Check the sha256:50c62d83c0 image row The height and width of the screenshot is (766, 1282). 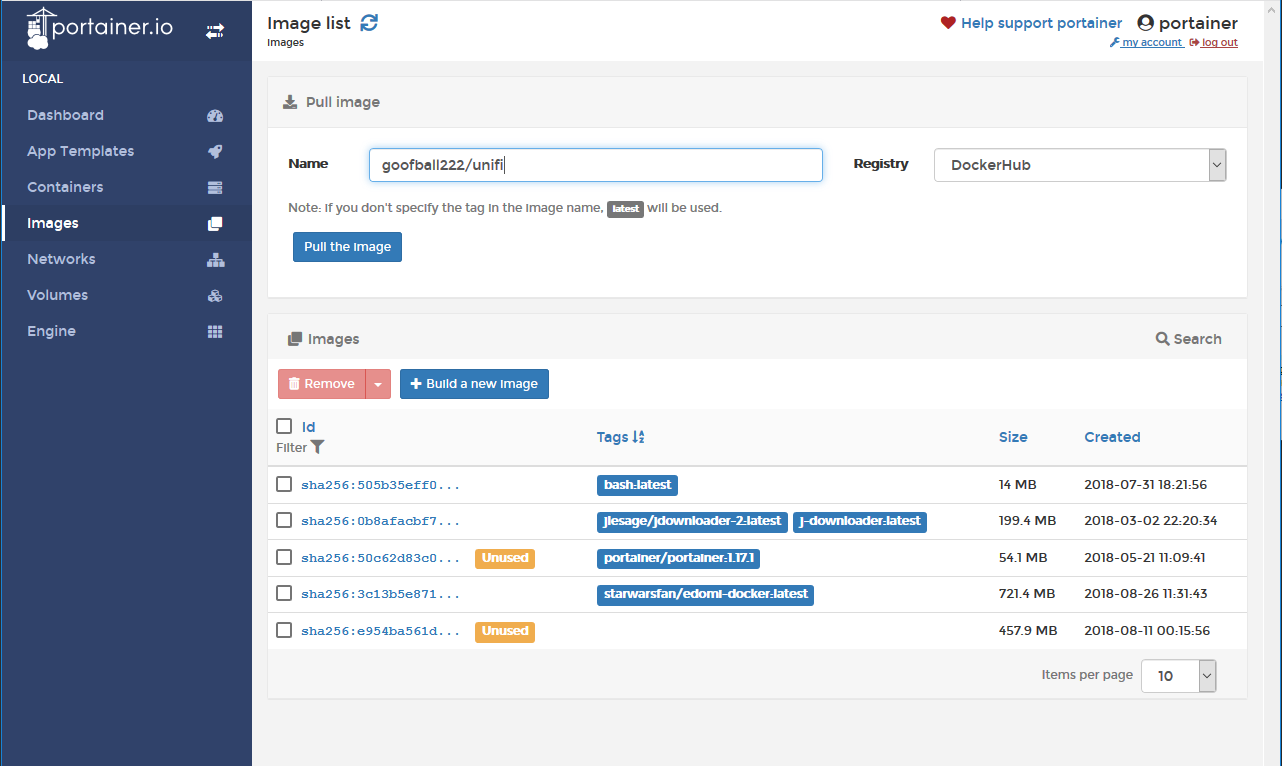point(284,557)
